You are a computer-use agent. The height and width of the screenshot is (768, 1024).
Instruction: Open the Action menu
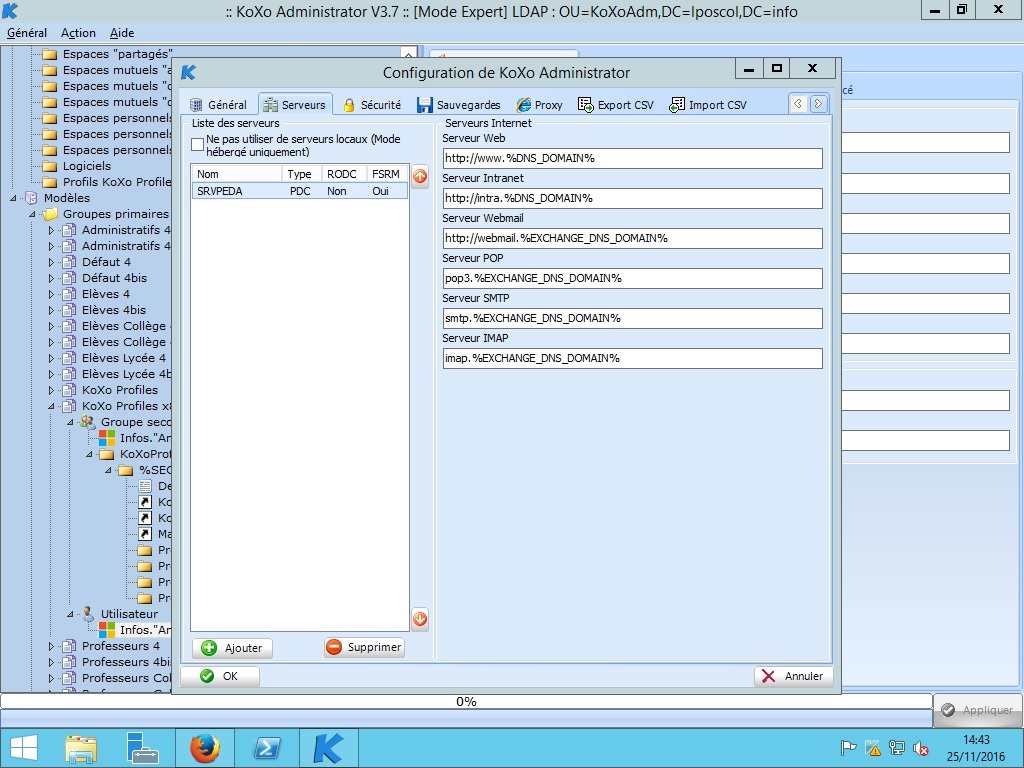(78, 33)
